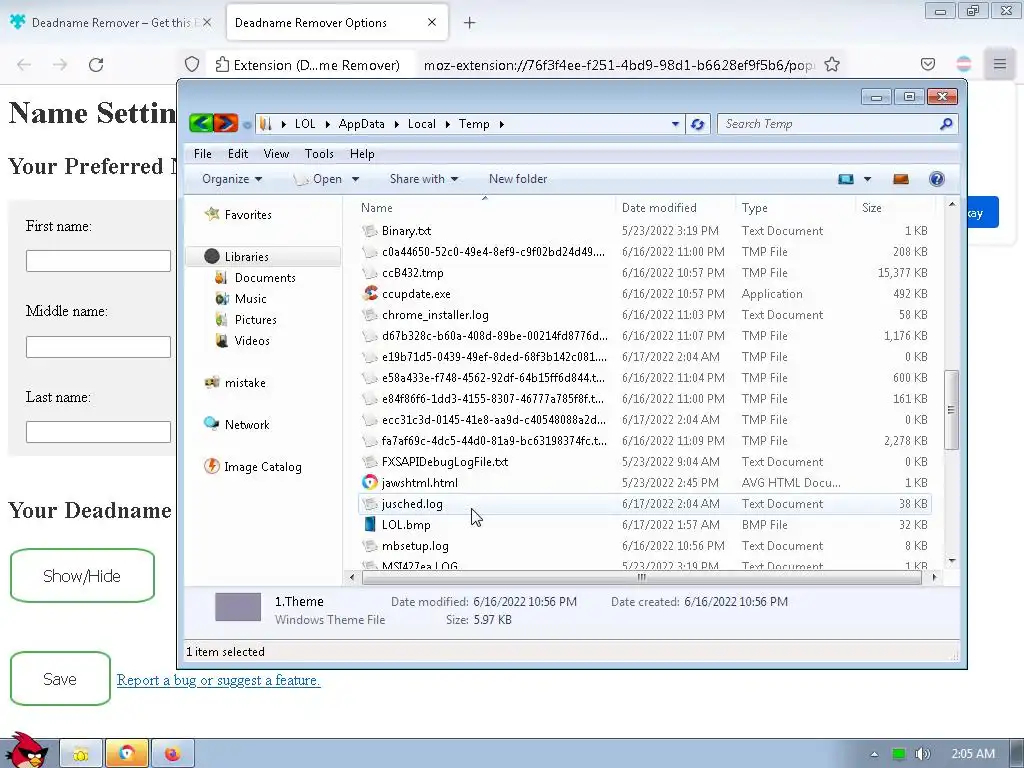Expand the recent pages dropdown near nav arrows

click(247, 124)
